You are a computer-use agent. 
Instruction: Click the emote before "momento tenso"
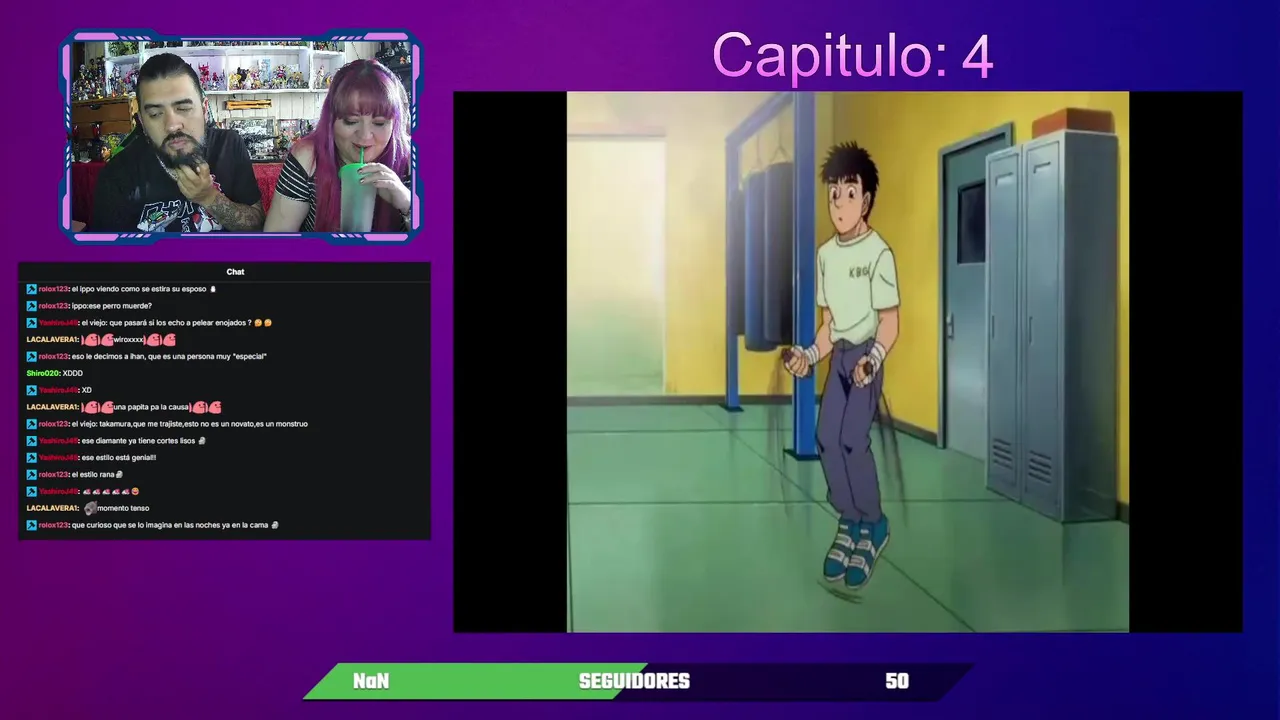click(89, 508)
